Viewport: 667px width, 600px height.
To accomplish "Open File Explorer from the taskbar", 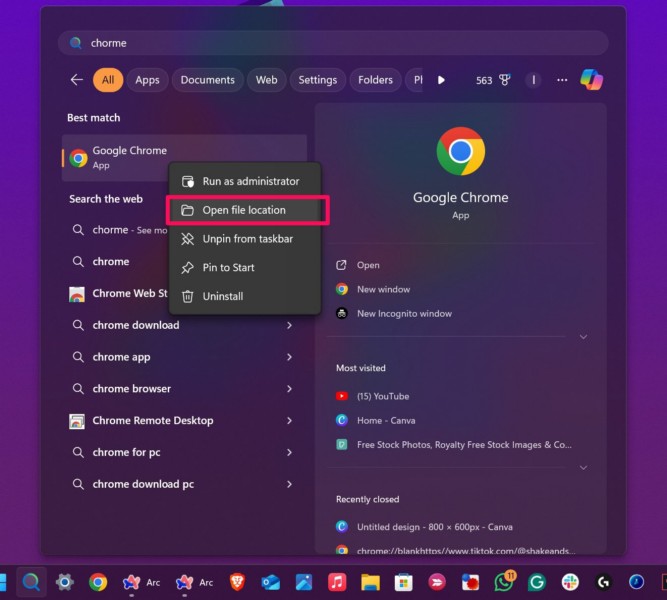I will (371, 582).
